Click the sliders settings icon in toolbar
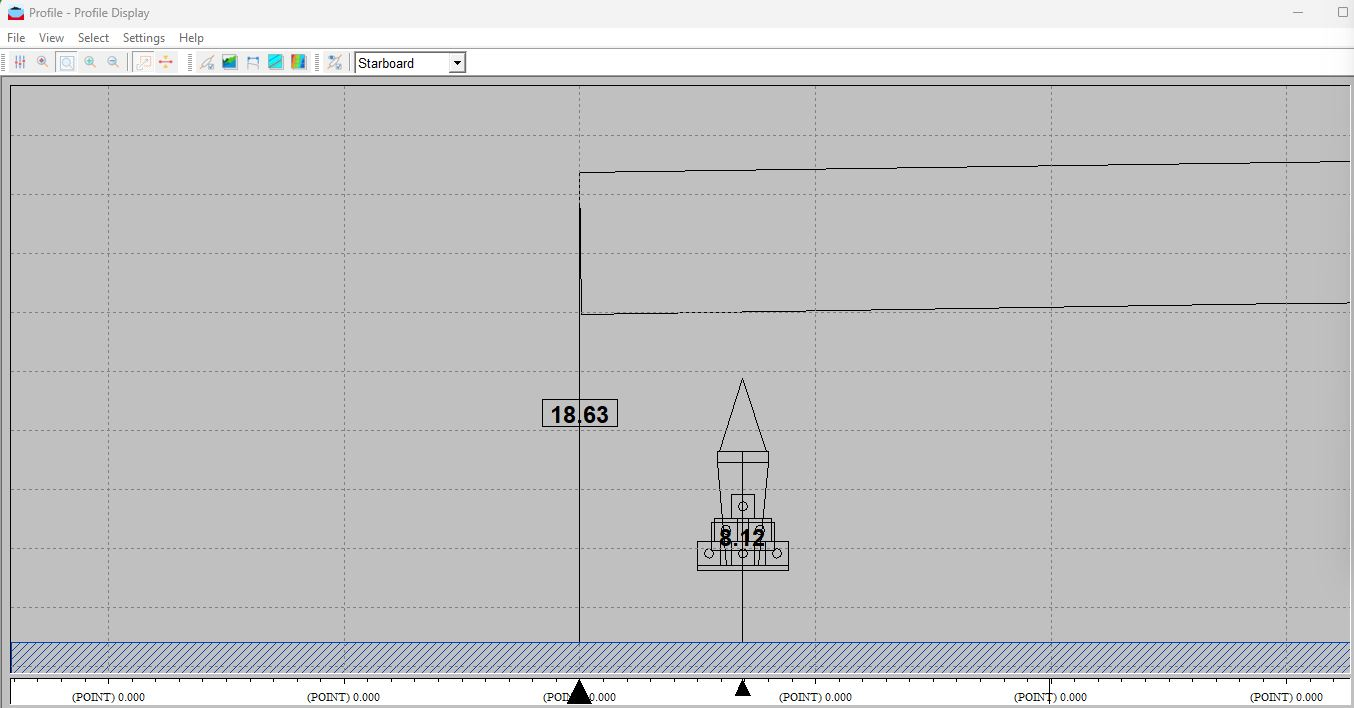Viewport: 1354px width, 708px height. point(20,62)
